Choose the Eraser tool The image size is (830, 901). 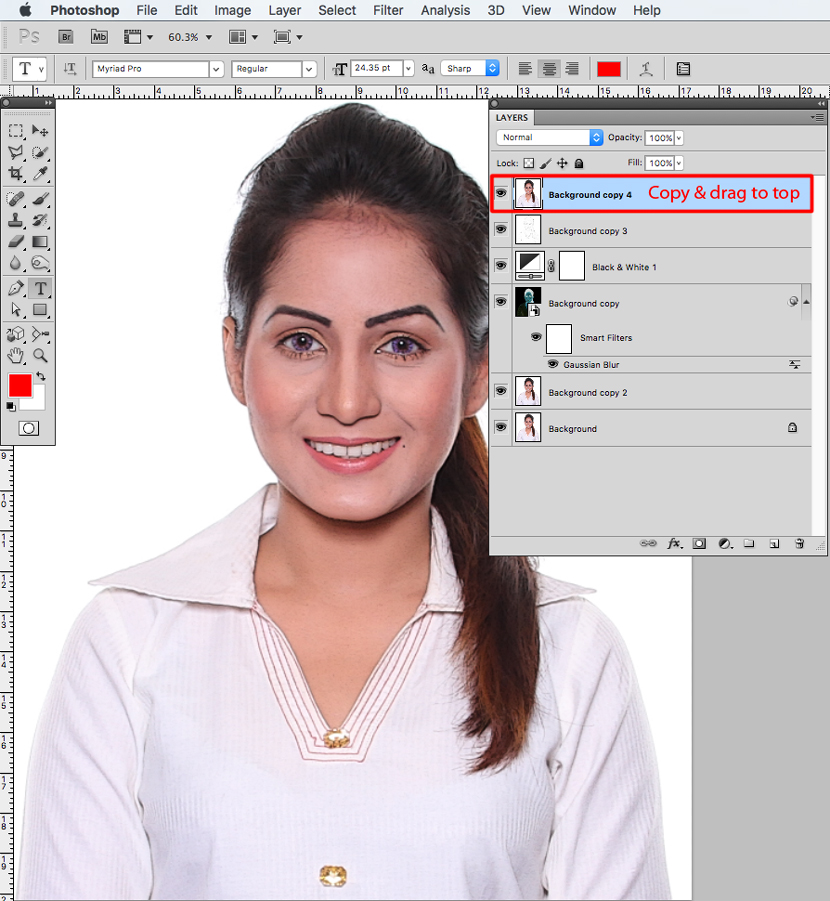point(16,242)
